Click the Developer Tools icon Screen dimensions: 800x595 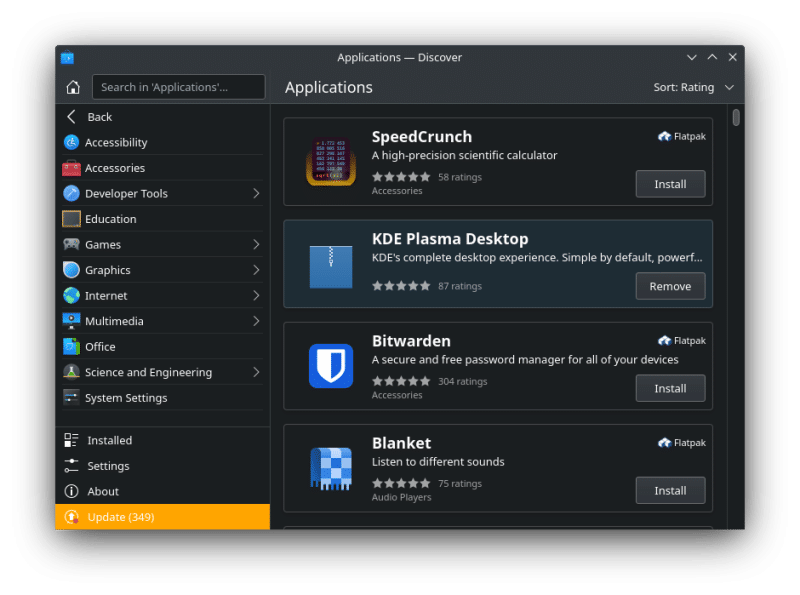(x=71, y=193)
